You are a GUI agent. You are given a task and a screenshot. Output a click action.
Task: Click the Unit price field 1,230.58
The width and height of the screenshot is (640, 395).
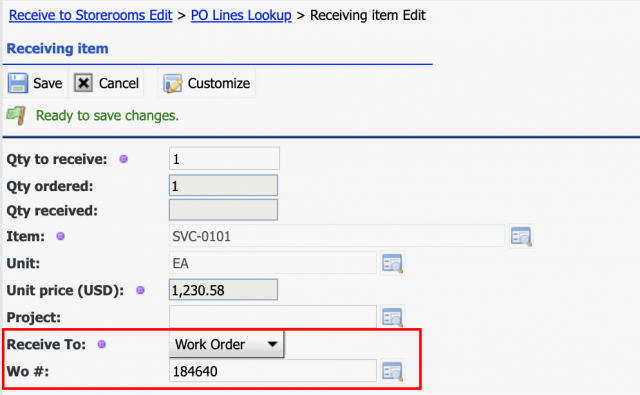(223, 290)
